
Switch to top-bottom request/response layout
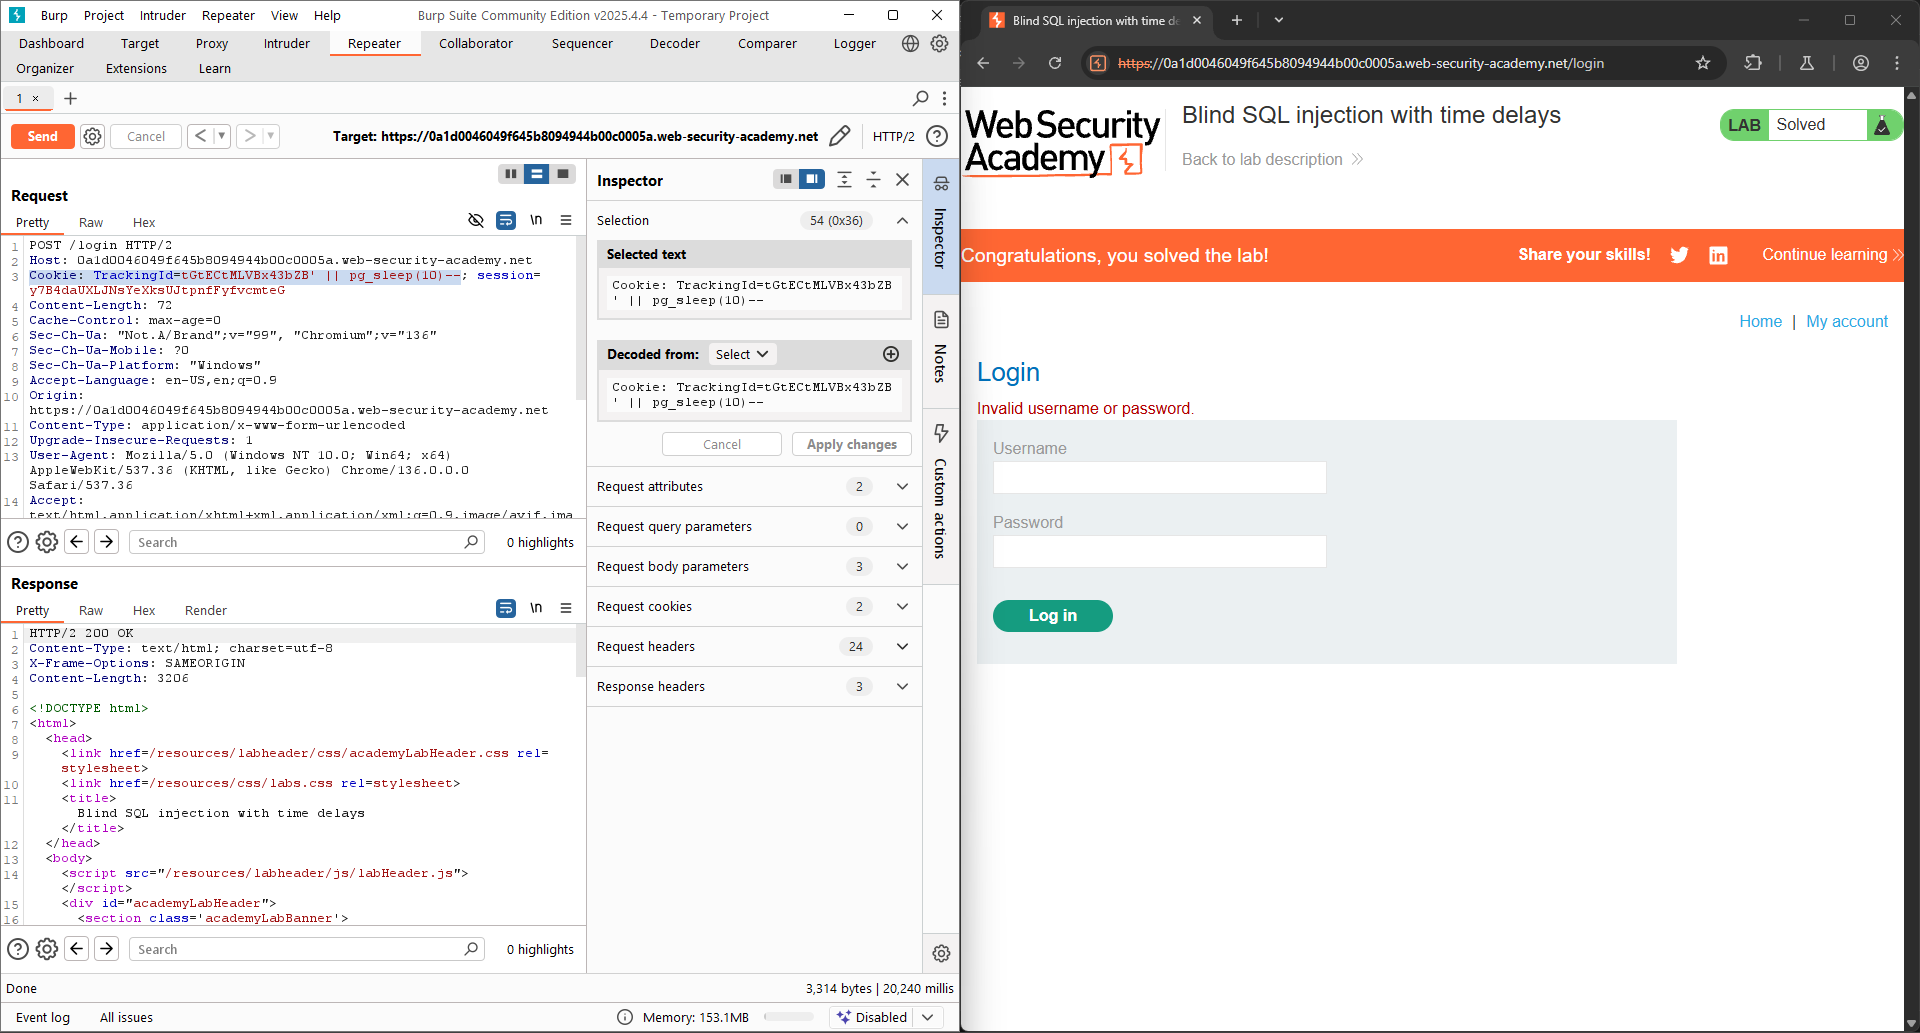click(x=537, y=174)
